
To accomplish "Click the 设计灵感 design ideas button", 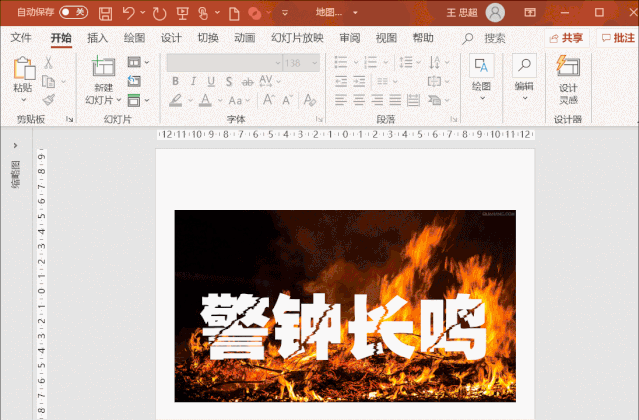I will (x=568, y=80).
